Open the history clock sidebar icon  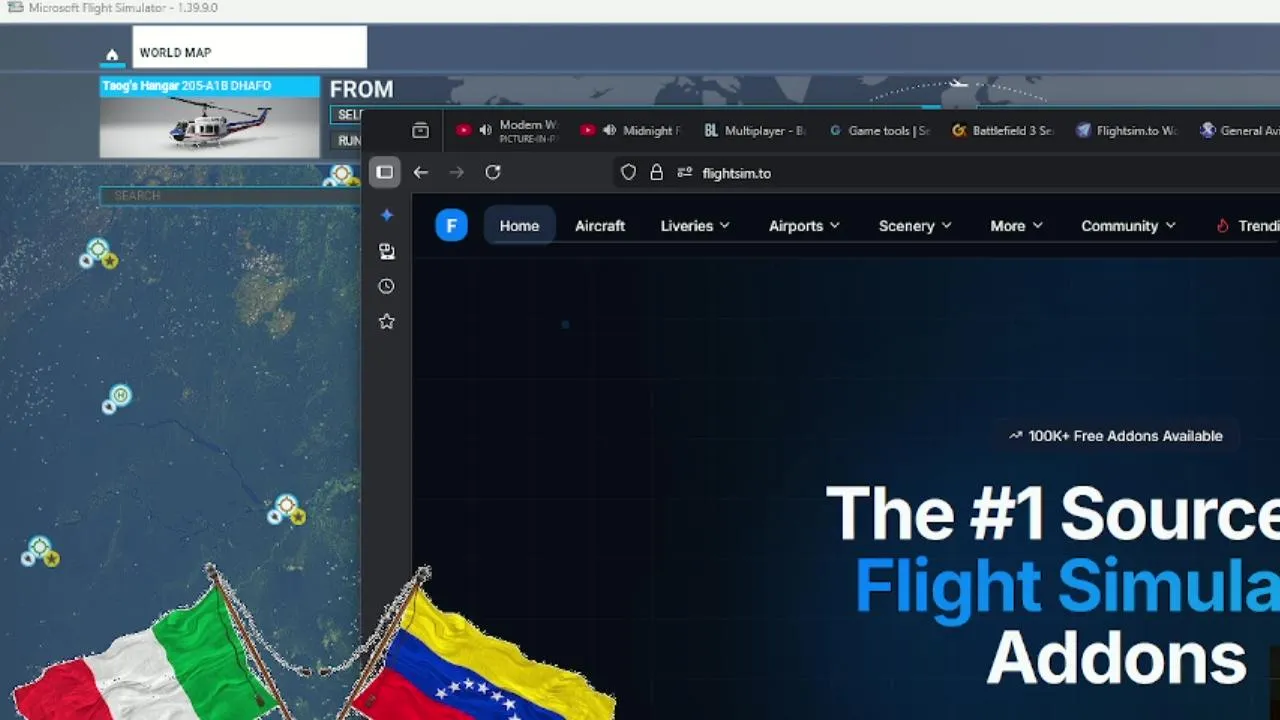coord(387,286)
